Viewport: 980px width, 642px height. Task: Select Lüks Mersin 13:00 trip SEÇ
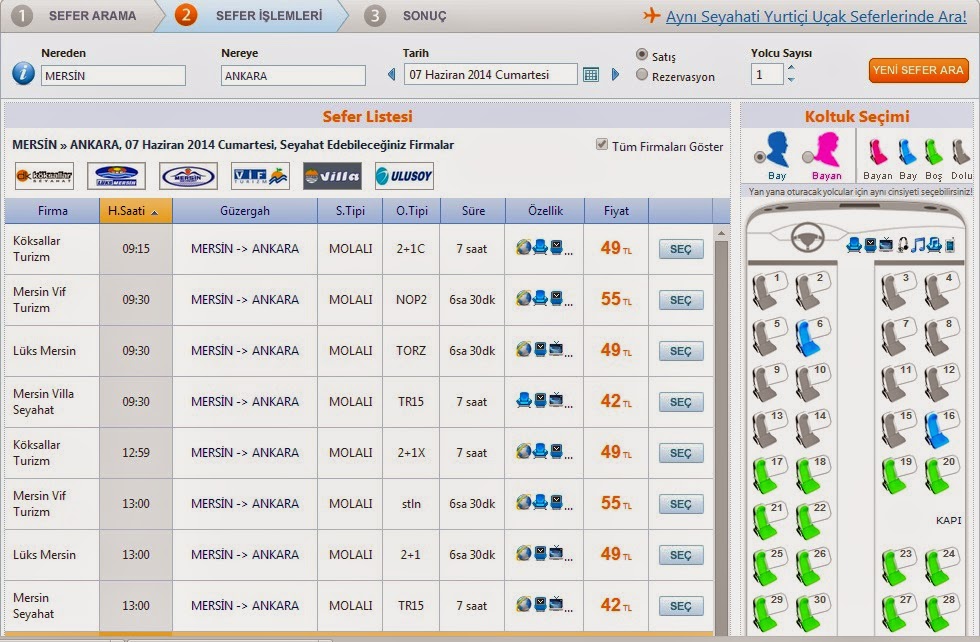(681, 555)
